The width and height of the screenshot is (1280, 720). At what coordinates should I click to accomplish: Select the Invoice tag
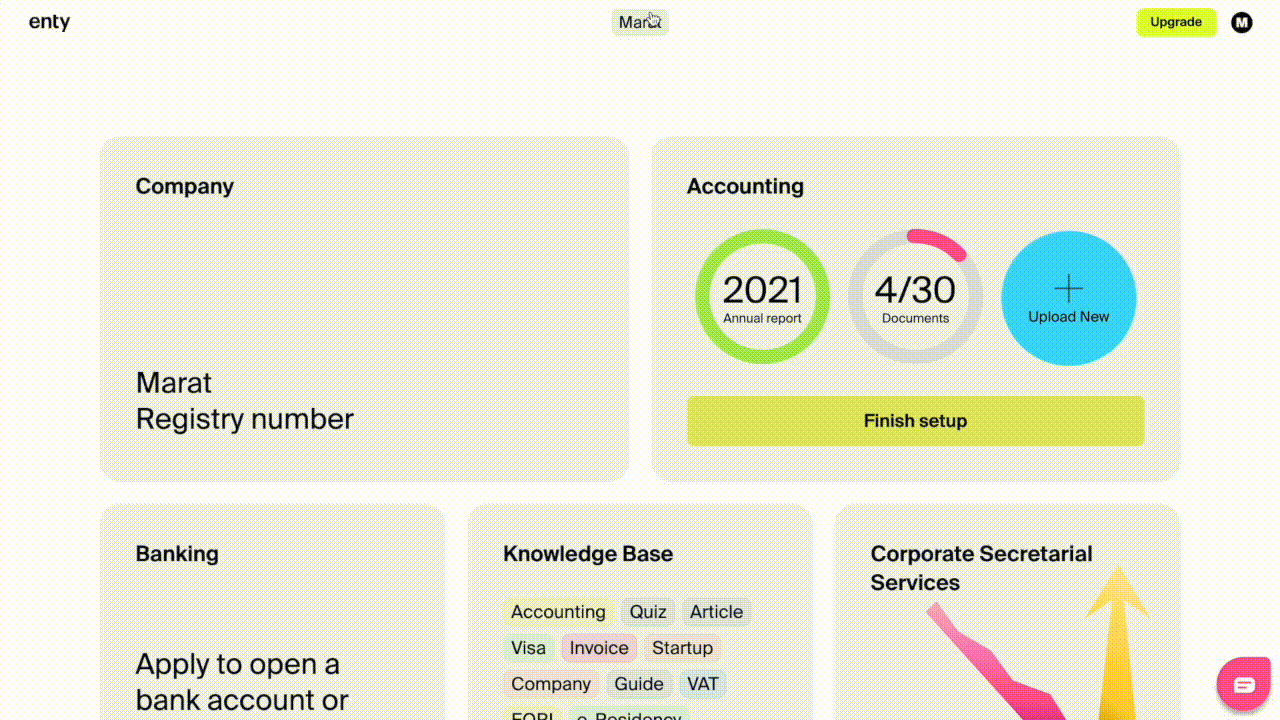(598, 648)
